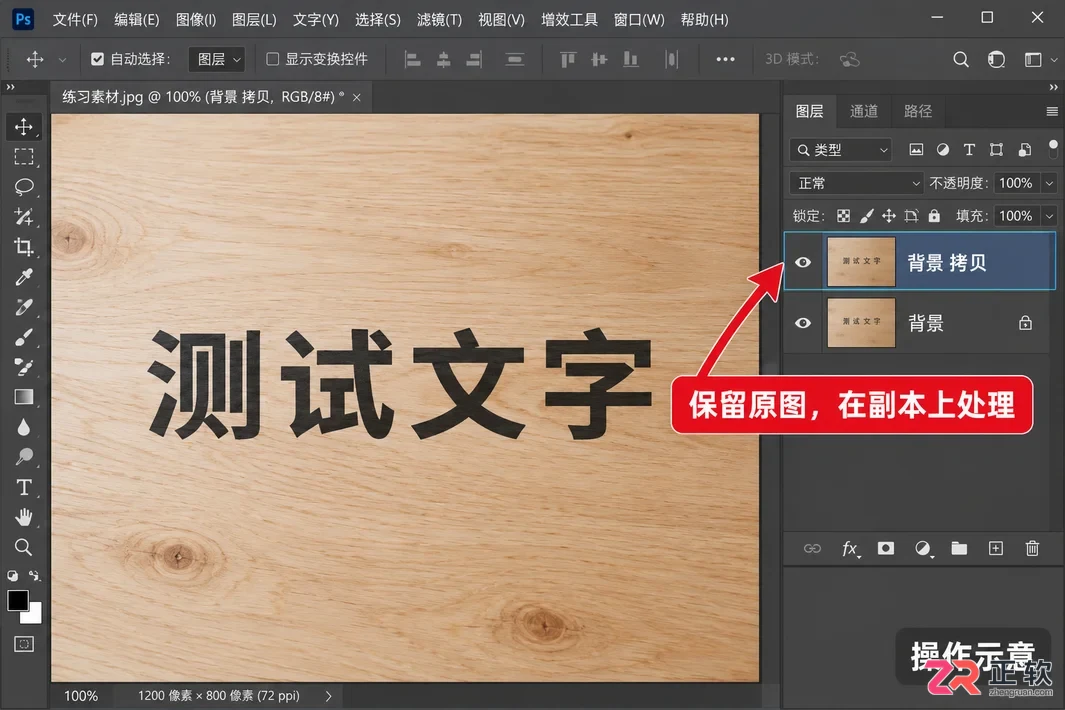Enable the 显示变换控件 checkbox

click(x=272, y=59)
